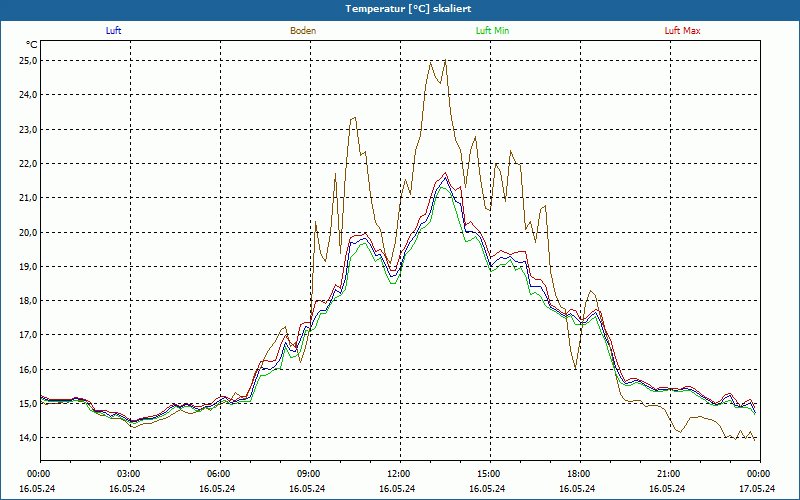Click the '03:00' time axis label
The height and width of the screenshot is (500, 800).
click(130, 474)
